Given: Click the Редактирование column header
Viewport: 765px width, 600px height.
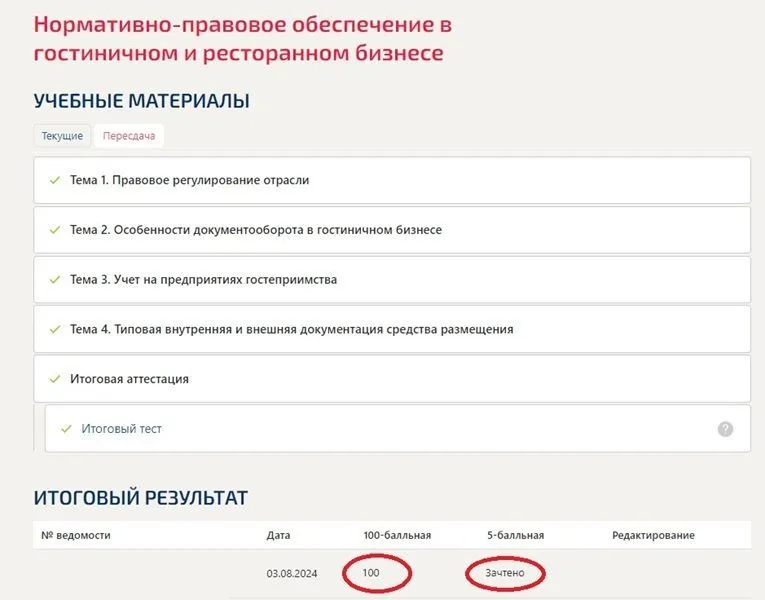Looking at the screenshot, I should (653, 535).
